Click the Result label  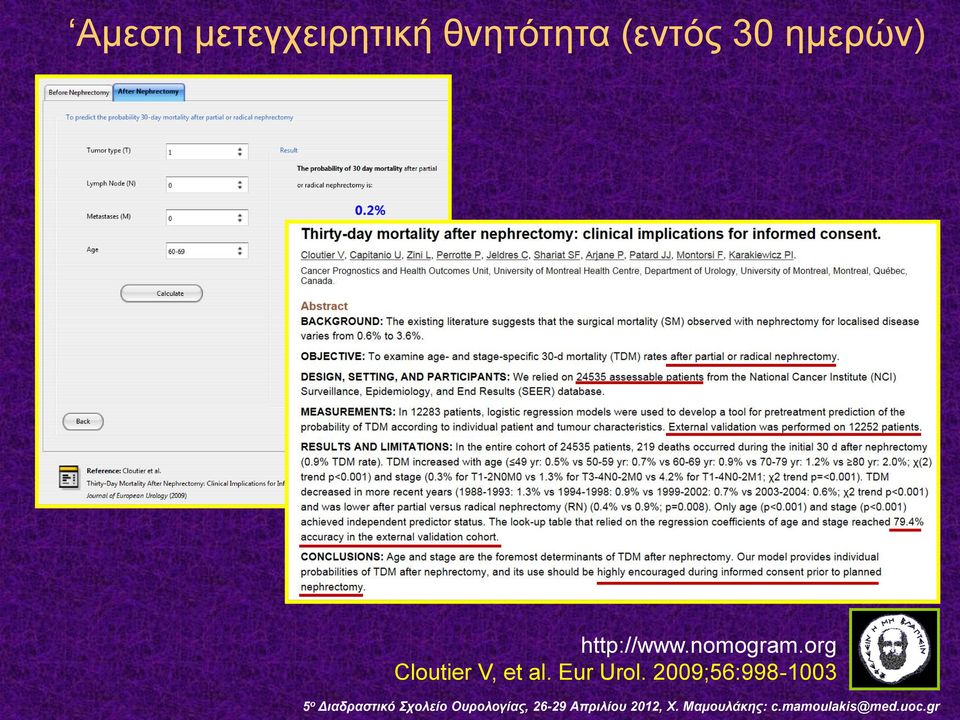point(288,150)
